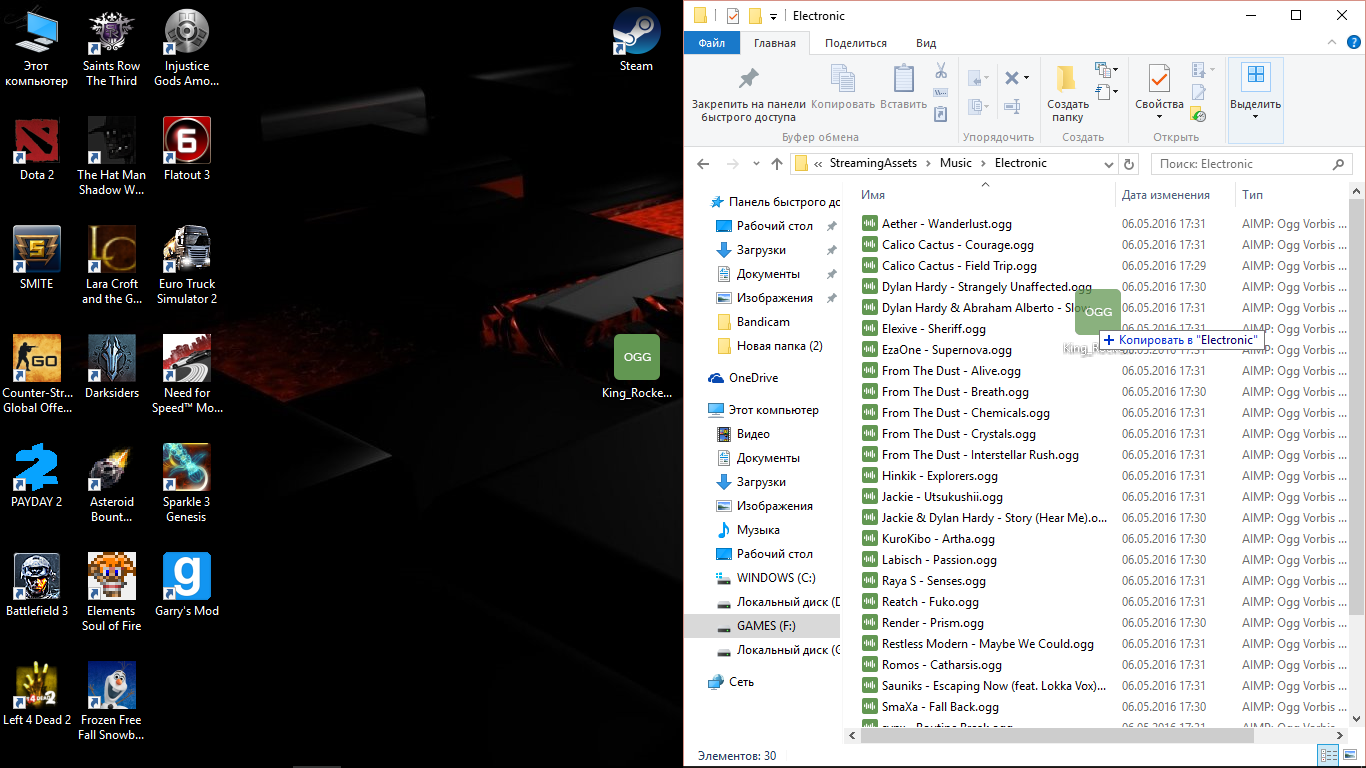Create a new folder with Создать папку
Image resolution: width=1366 pixels, height=768 pixels.
[1067, 92]
